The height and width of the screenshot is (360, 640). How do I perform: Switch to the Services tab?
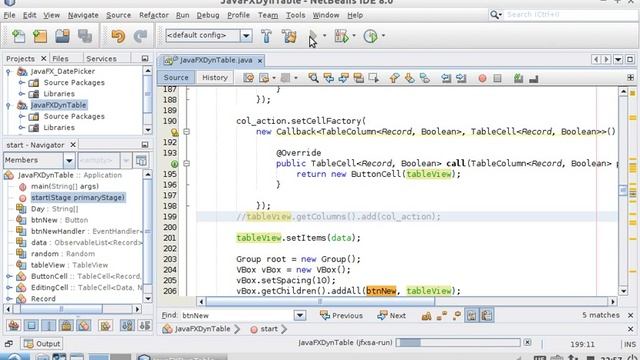tap(101, 59)
